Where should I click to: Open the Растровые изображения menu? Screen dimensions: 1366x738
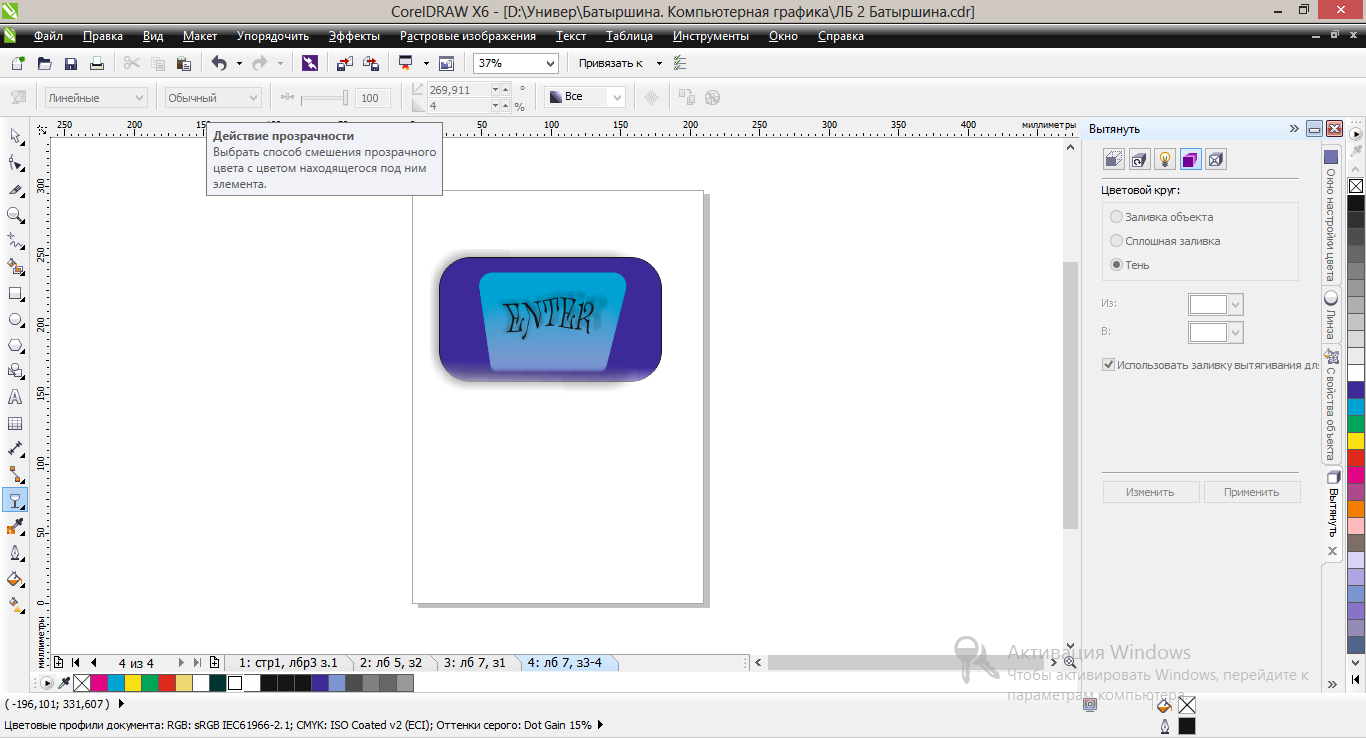click(x=468, y=36)
